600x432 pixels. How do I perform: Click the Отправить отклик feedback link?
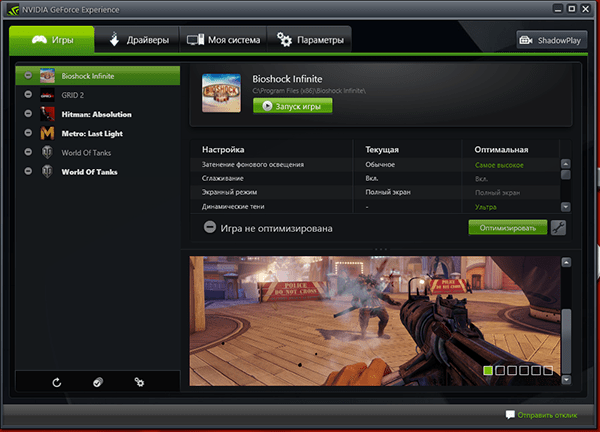[547, 415]
